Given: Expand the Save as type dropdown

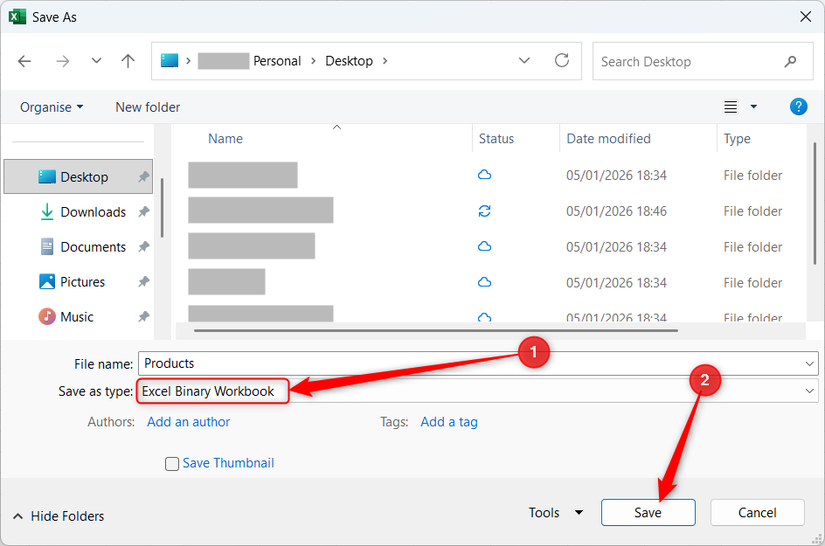Looking at the screenshot, I should coord(809,392).
